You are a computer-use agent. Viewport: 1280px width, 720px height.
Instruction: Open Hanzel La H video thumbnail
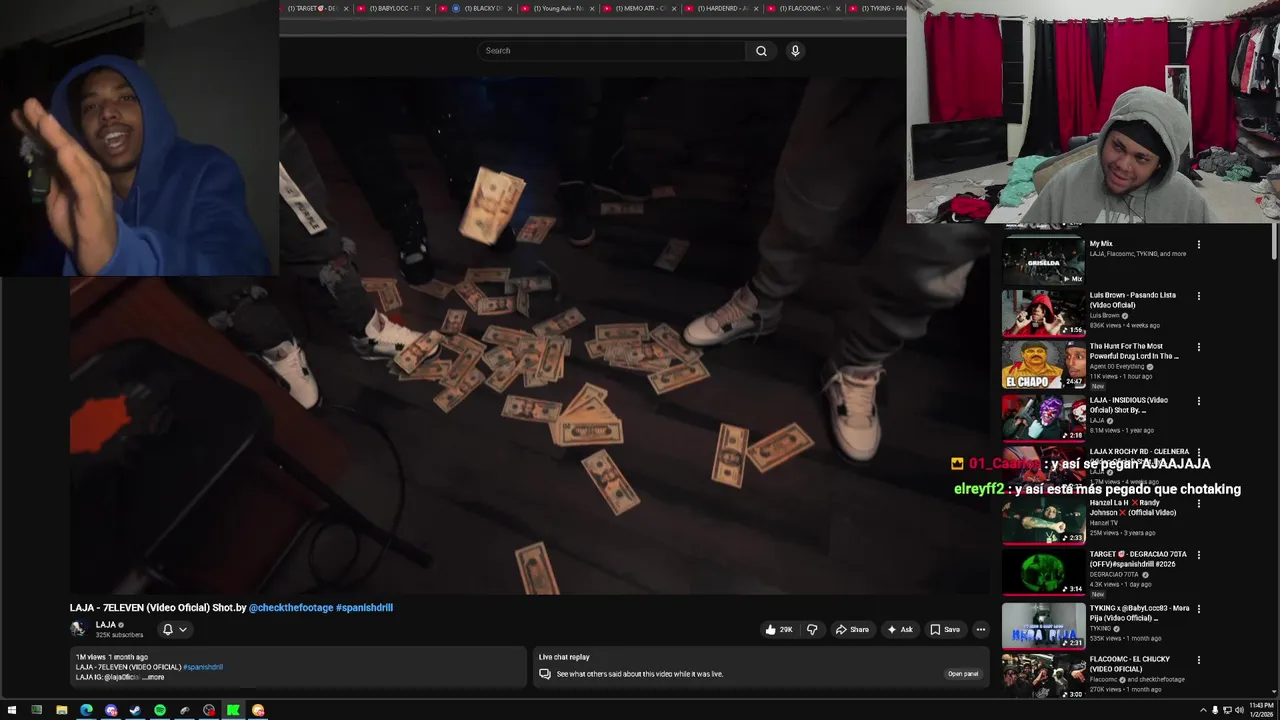(x=1043, y=521)
